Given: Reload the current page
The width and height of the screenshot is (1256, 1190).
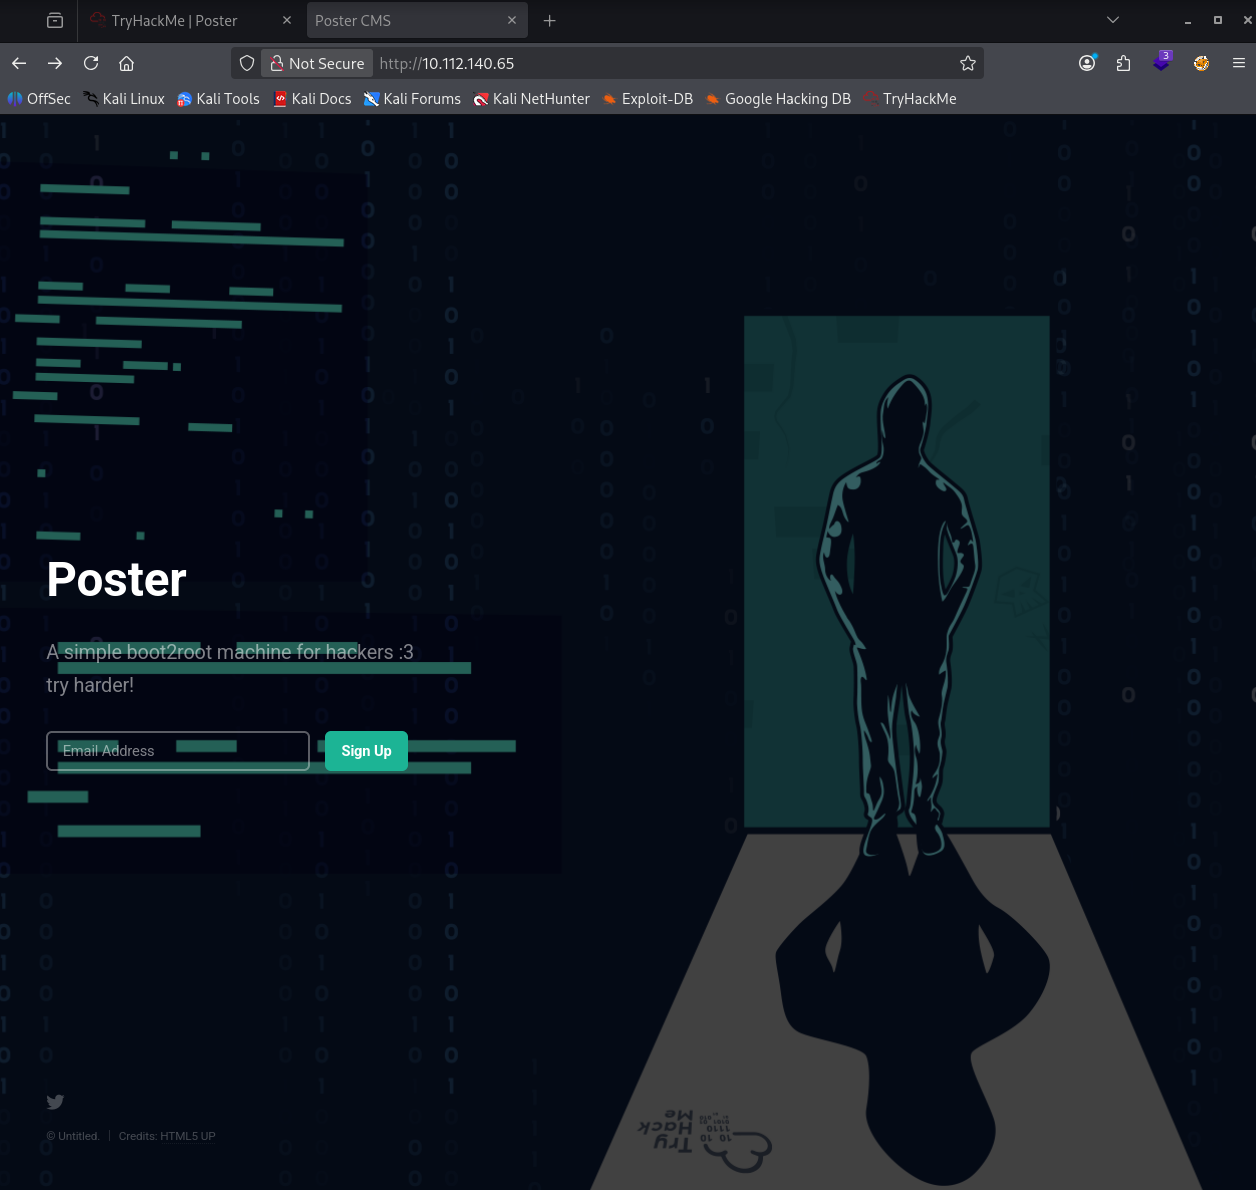Looking at the screenshot, I should pyautogui.click(x=91, y=63).
